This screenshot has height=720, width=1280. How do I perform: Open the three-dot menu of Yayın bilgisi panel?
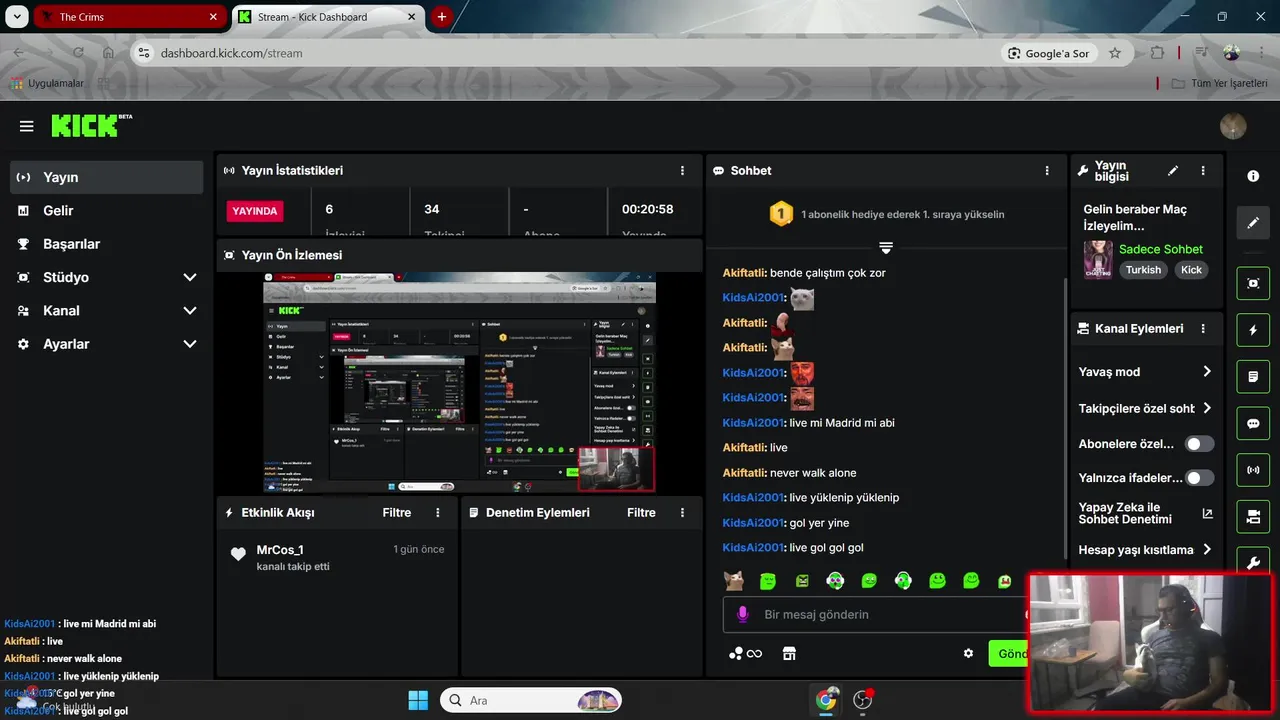(1203, 171)
